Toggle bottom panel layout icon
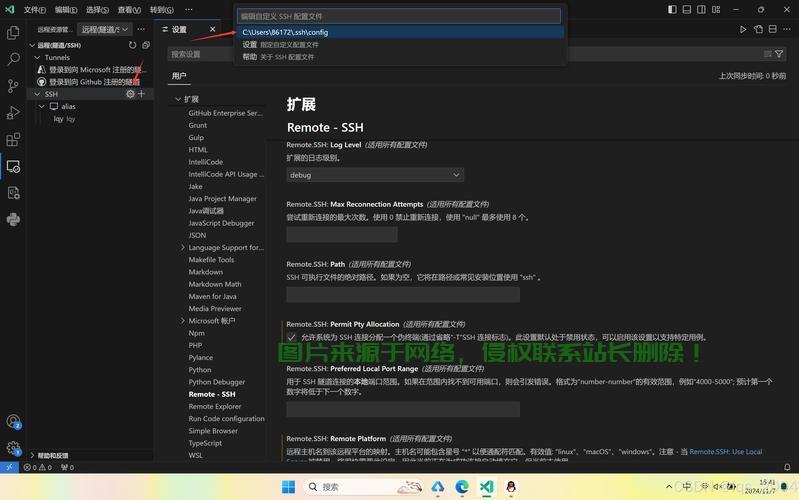The width and height of the screenshot is (799, 500). 687,9
